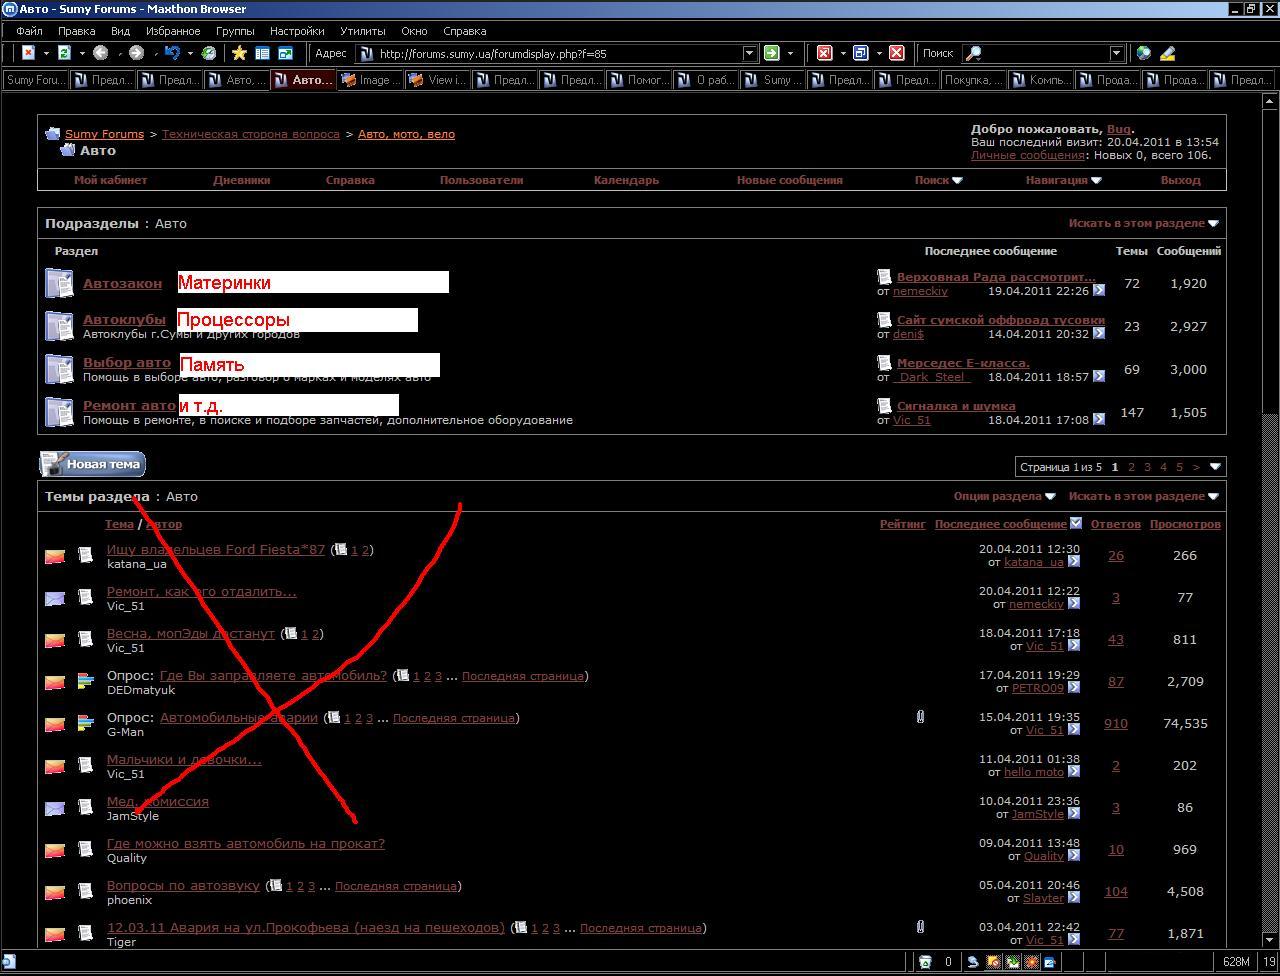1280x976 pixels.
Task: Open Опции раздела dropdown
Action: click(x=1004, y=496)
